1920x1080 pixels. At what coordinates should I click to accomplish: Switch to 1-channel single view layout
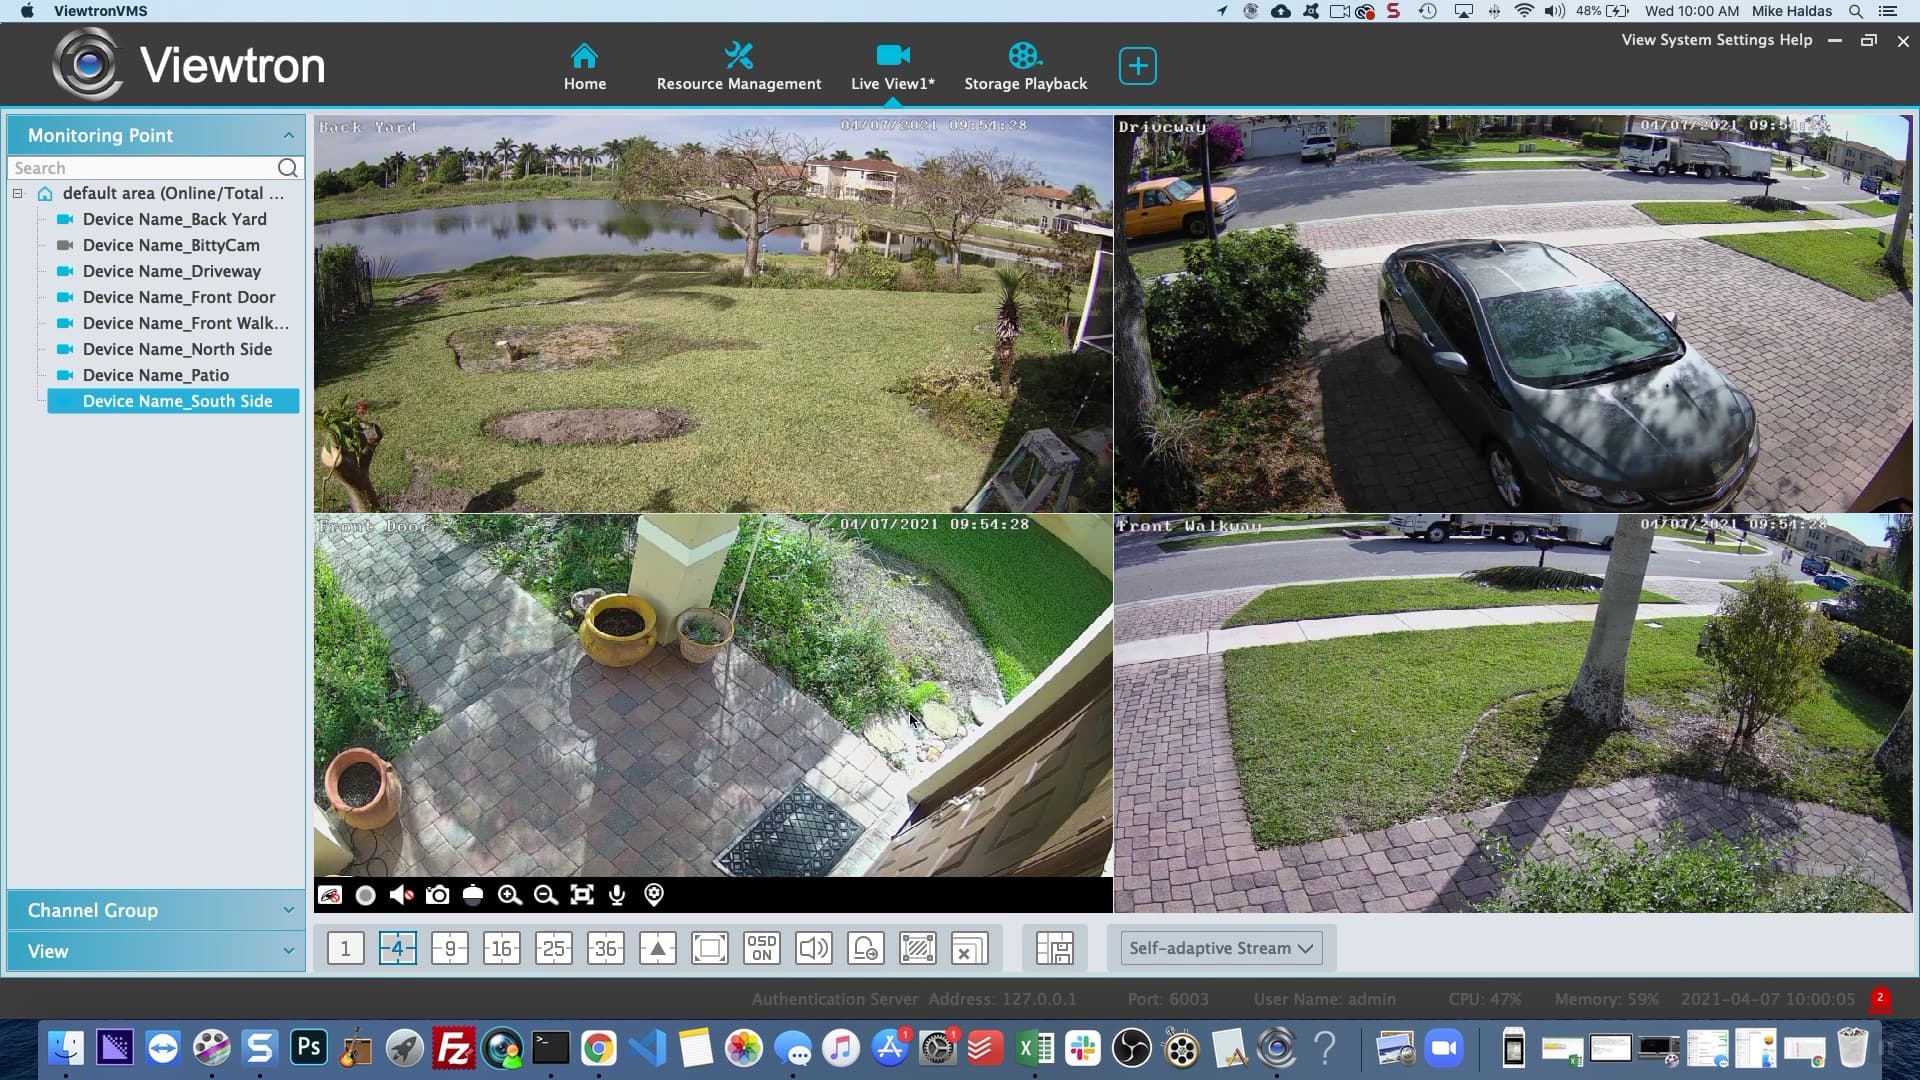[344, 948]
